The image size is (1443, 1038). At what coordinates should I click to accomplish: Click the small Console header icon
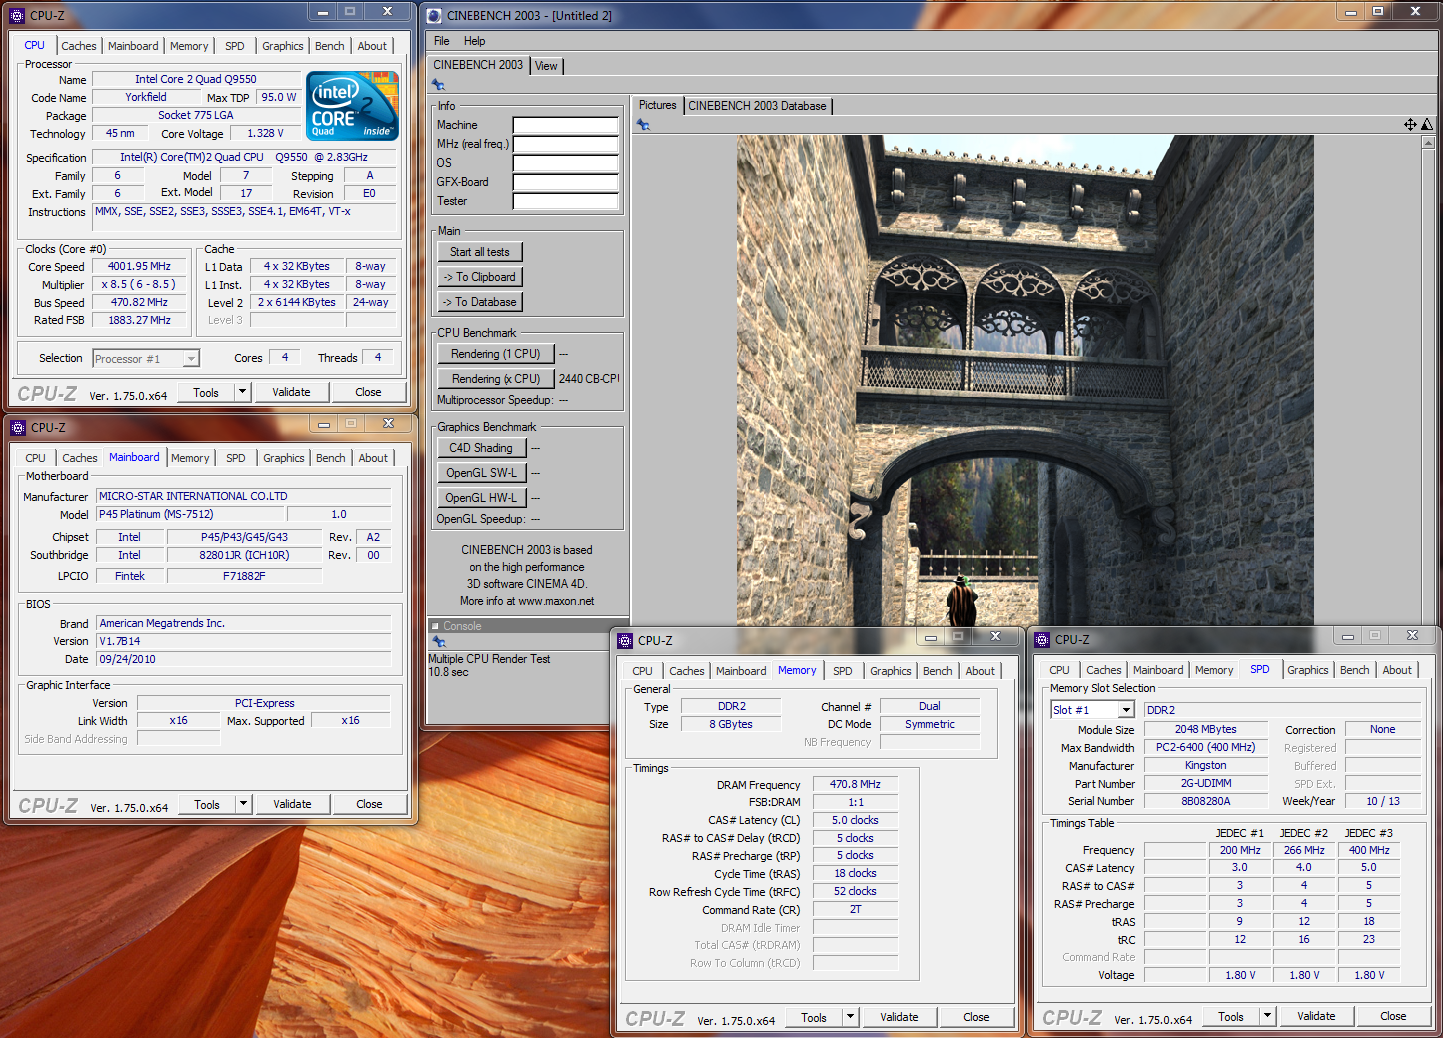coord(435,626)
